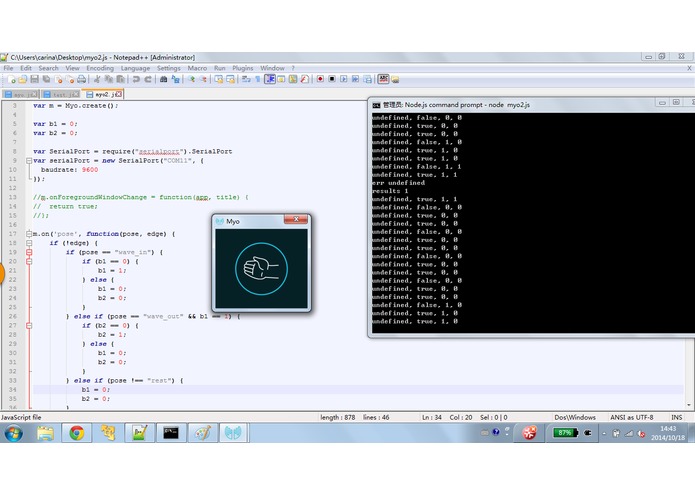Collapse the fold at line 18 if !edge
The image size is (695, 494).
[x=29, y=243]
